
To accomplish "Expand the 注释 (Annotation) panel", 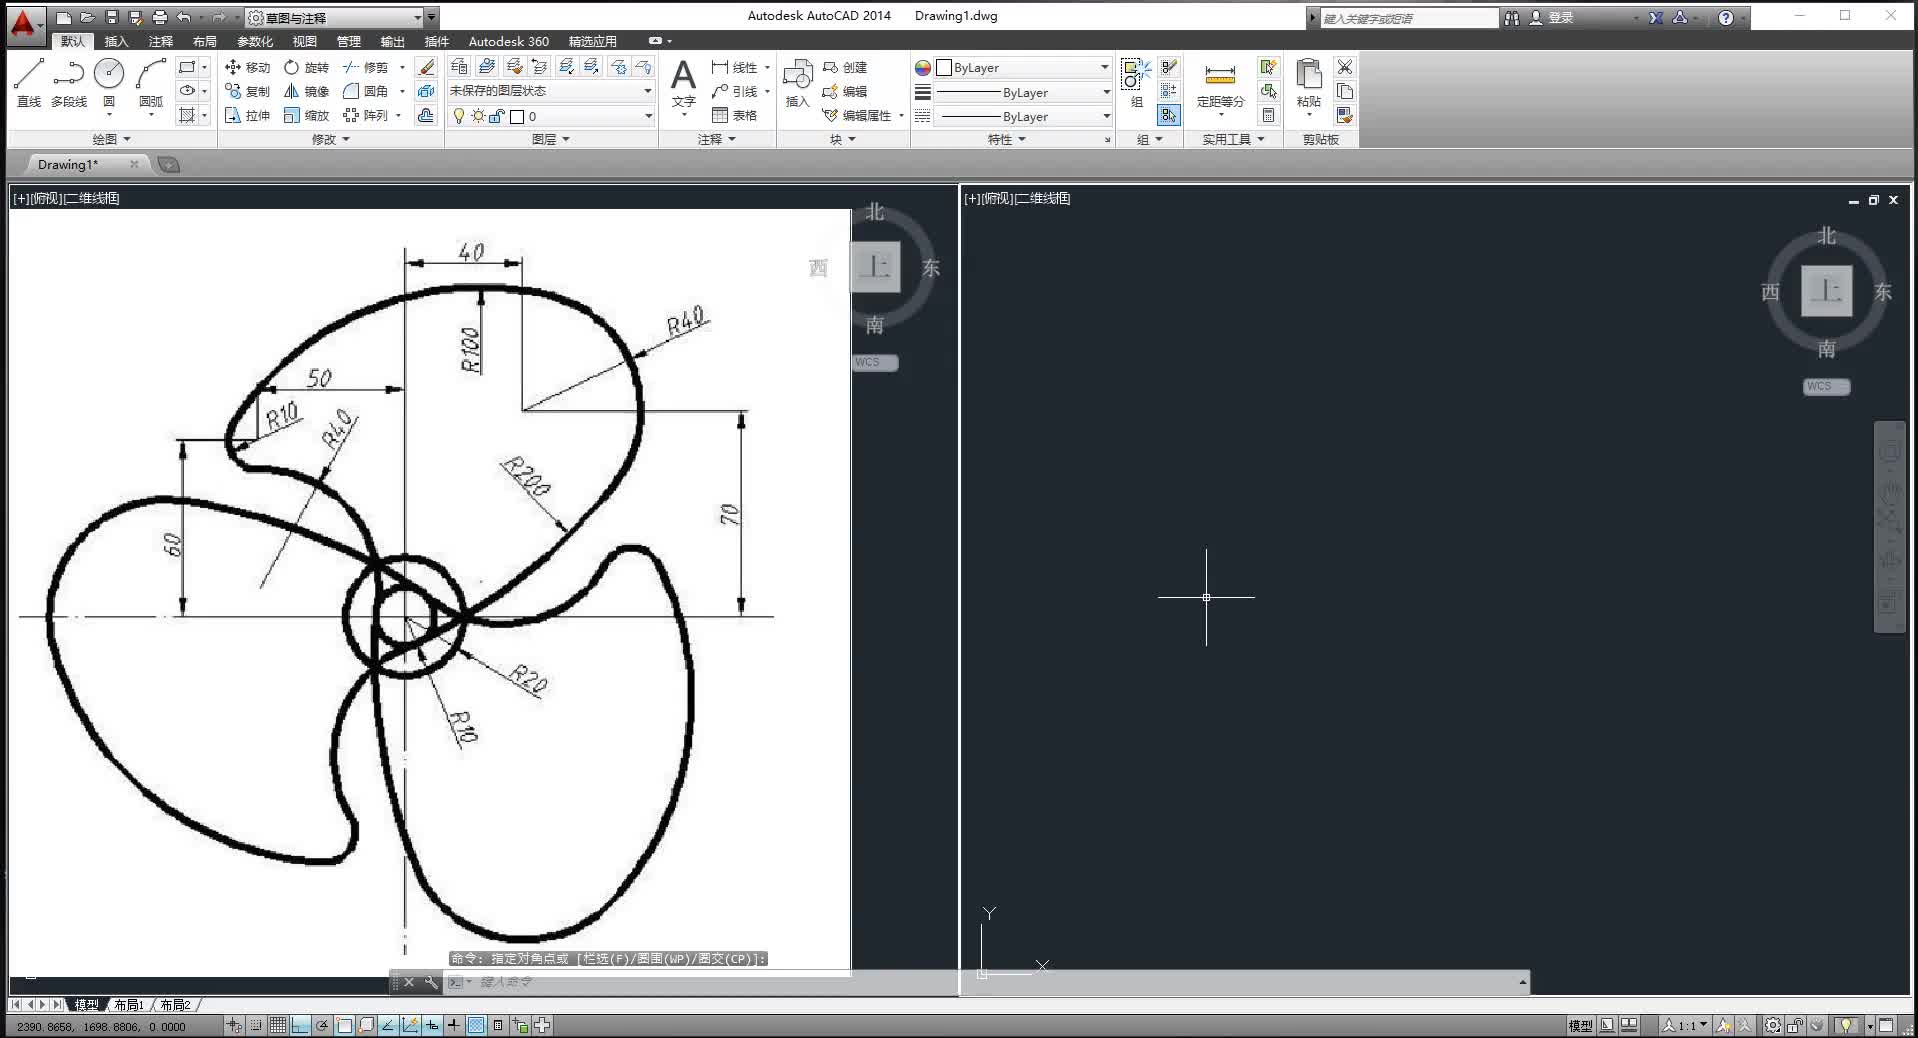I will coord(717,139).
